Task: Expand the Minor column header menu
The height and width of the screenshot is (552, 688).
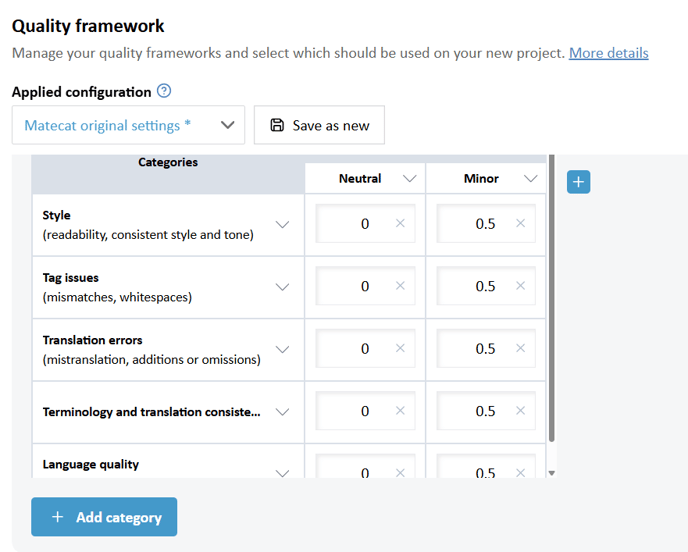Action: click(530, 179)
